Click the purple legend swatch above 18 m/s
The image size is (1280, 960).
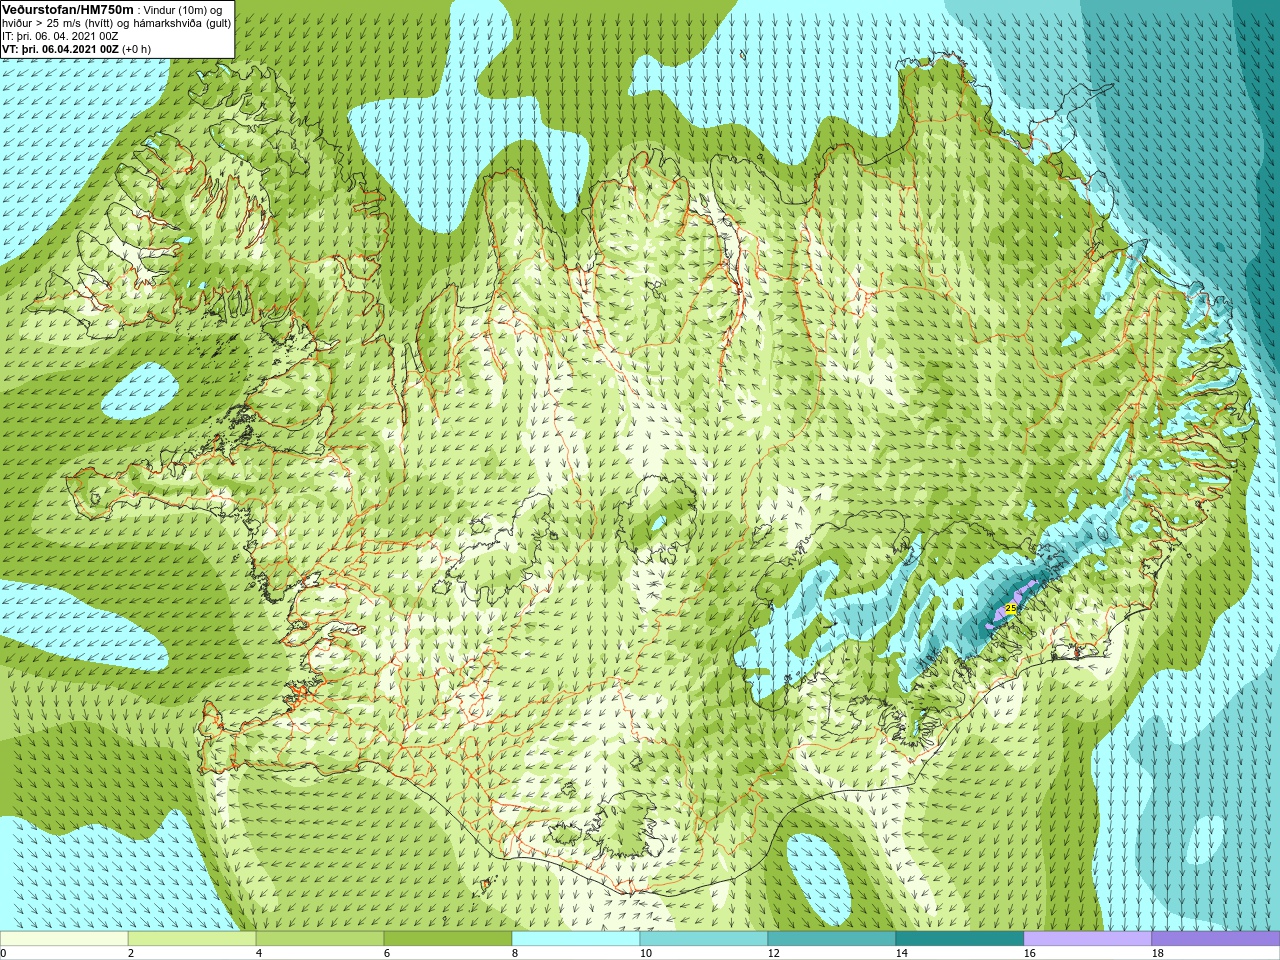tap(1216, 939)
